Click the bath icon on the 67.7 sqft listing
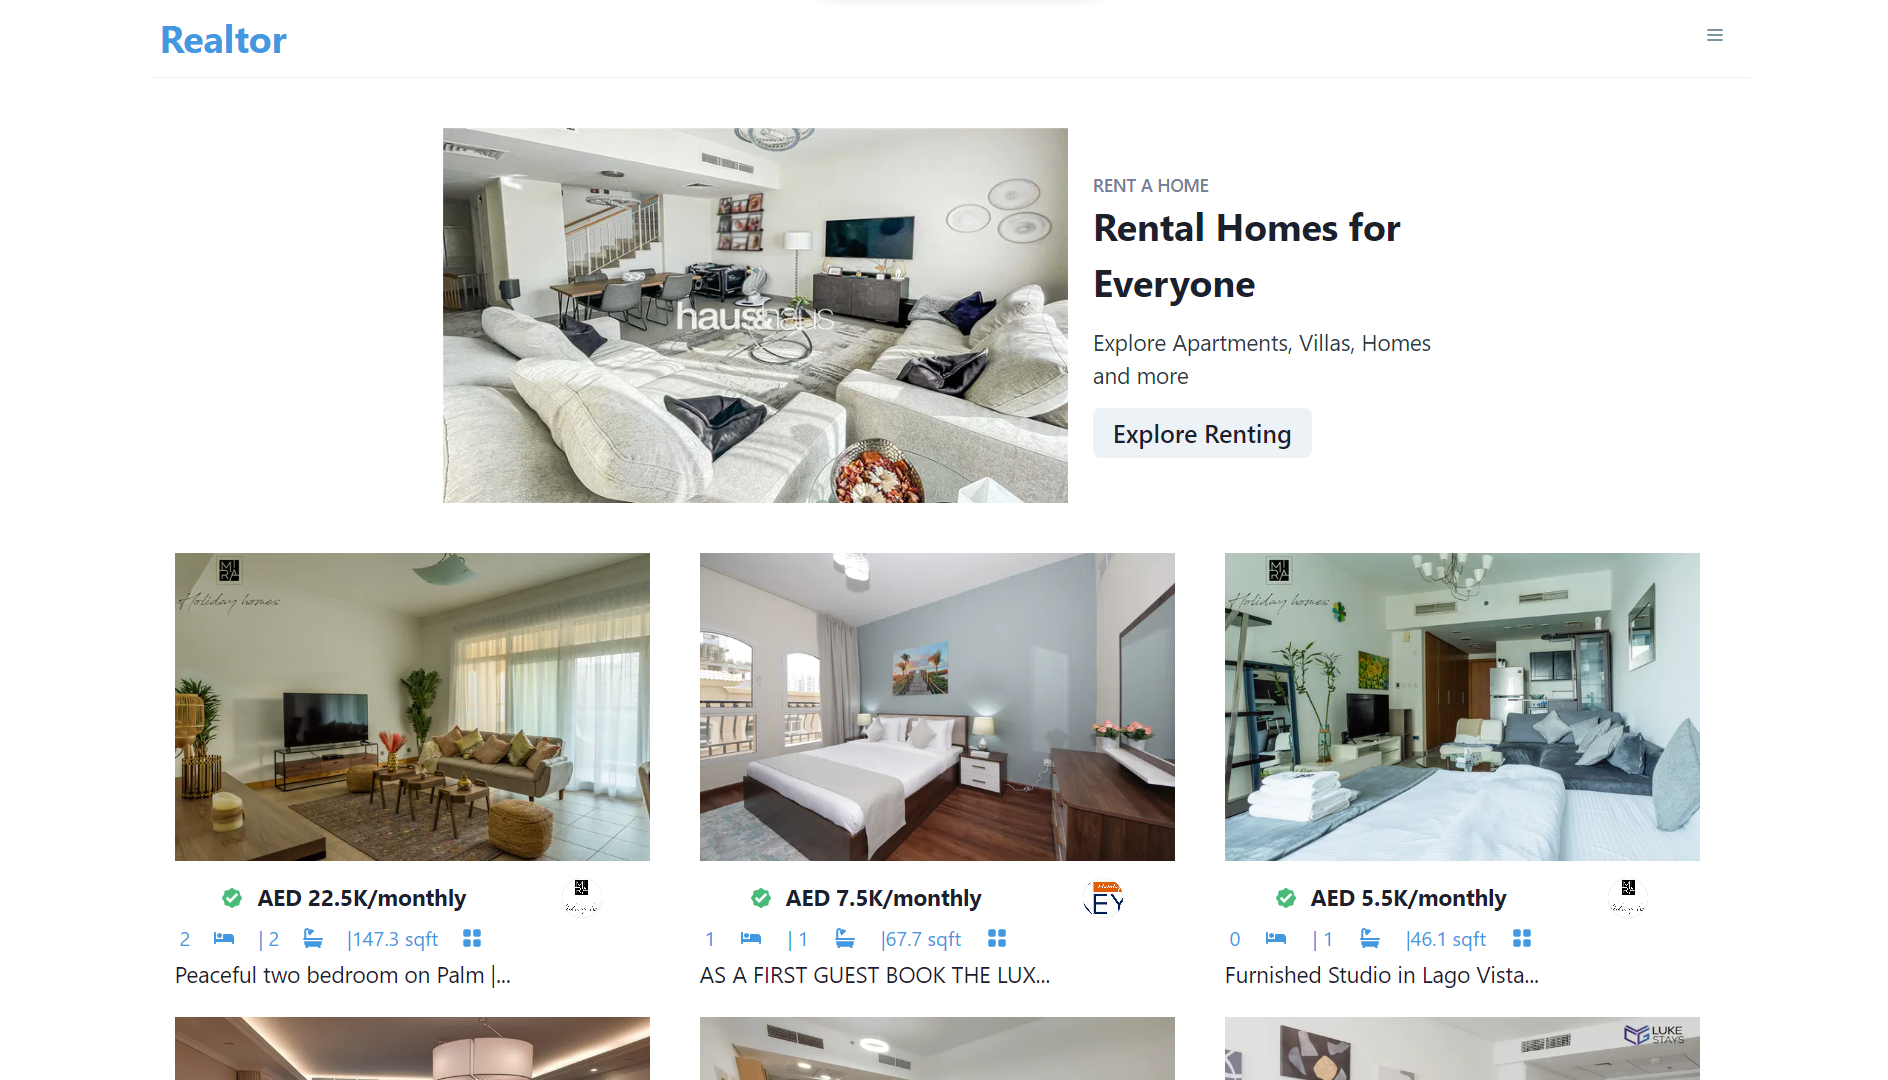1888x1080 pixels. click(845, 938)
